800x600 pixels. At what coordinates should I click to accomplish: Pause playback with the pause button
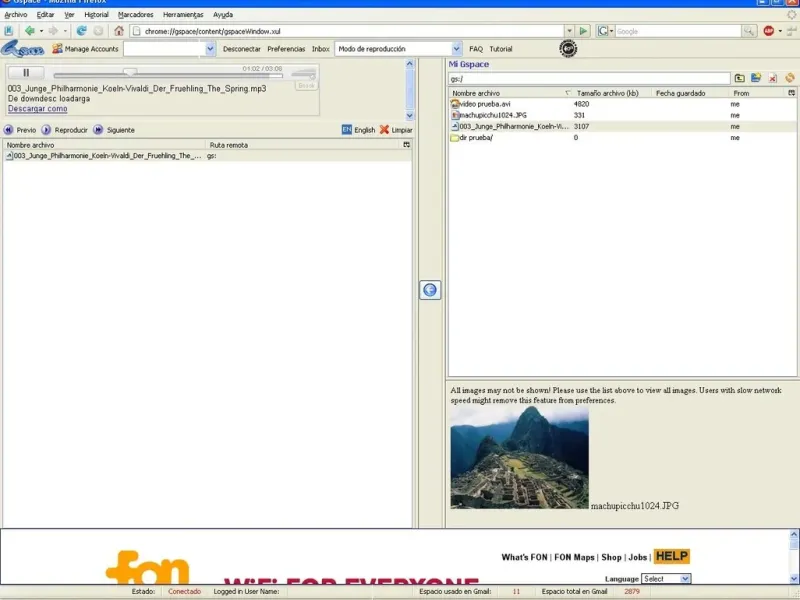click(26, 73)
